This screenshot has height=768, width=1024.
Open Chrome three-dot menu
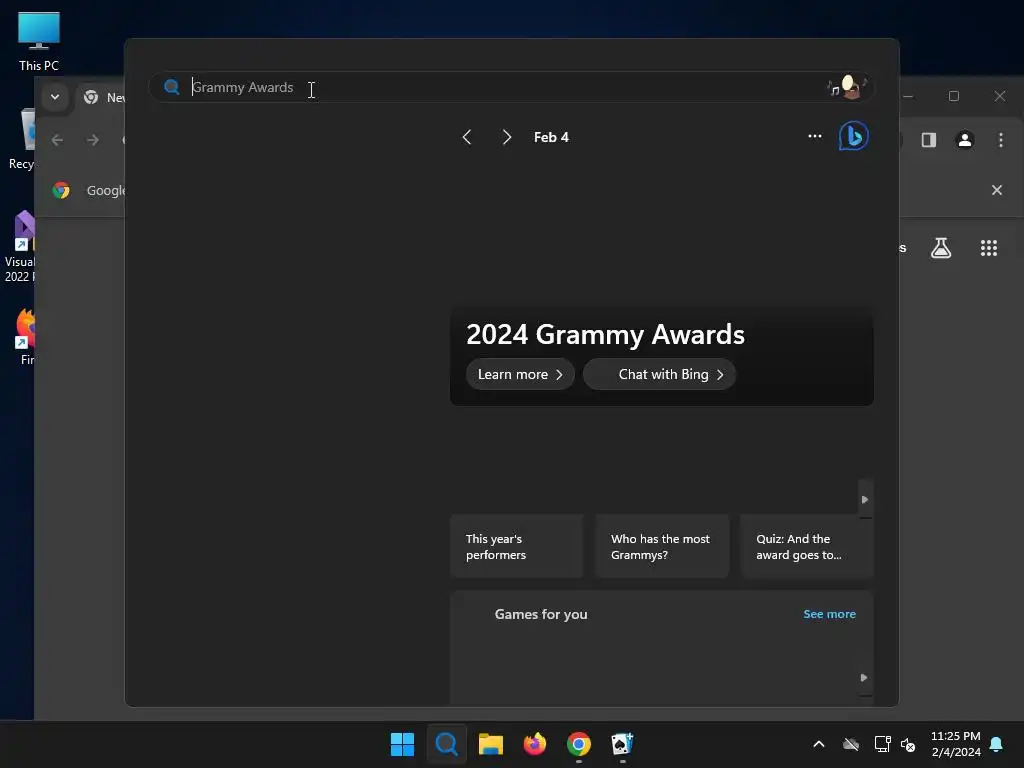1000,140
